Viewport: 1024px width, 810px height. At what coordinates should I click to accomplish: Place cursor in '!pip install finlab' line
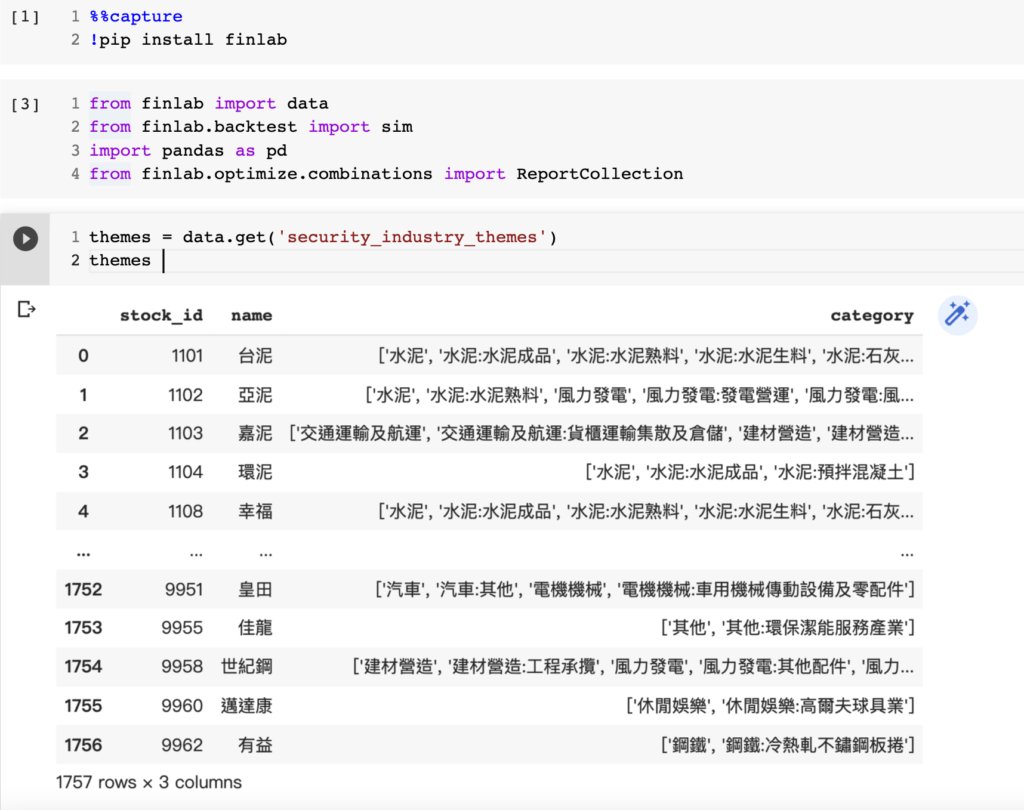(189, 41)
